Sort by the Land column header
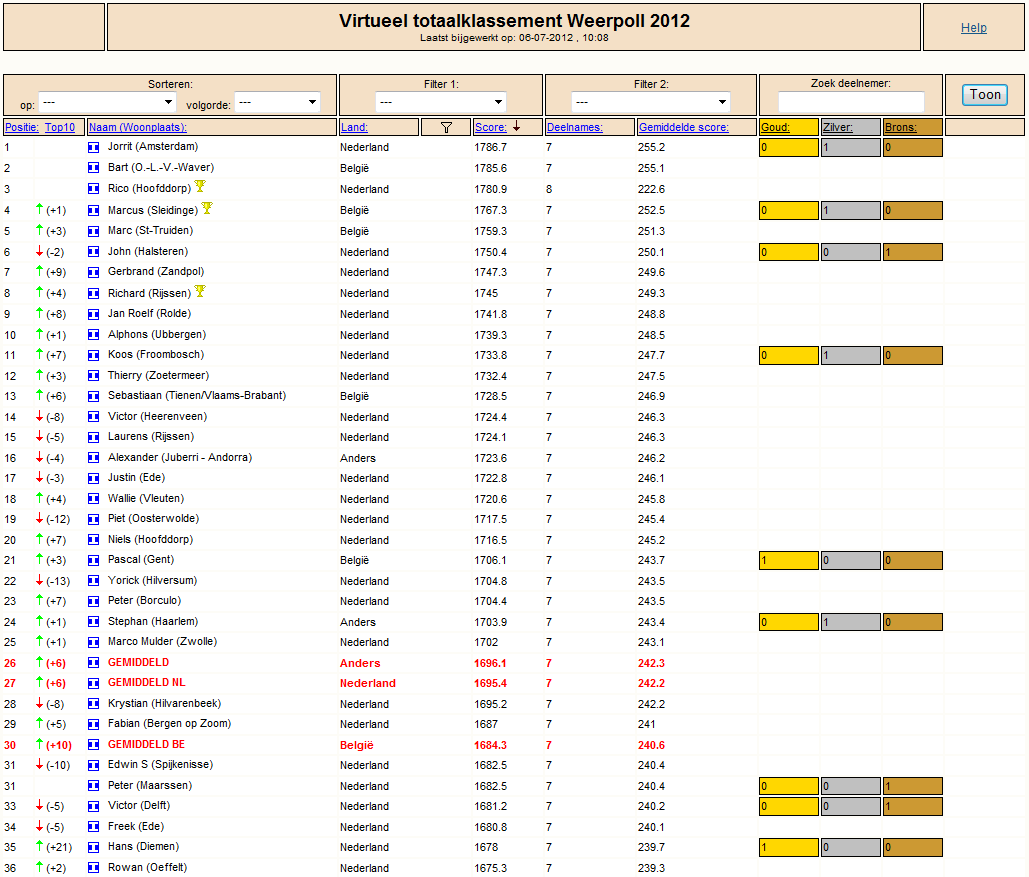Viewport: 1029px width, 877px height. coord(354,127)
